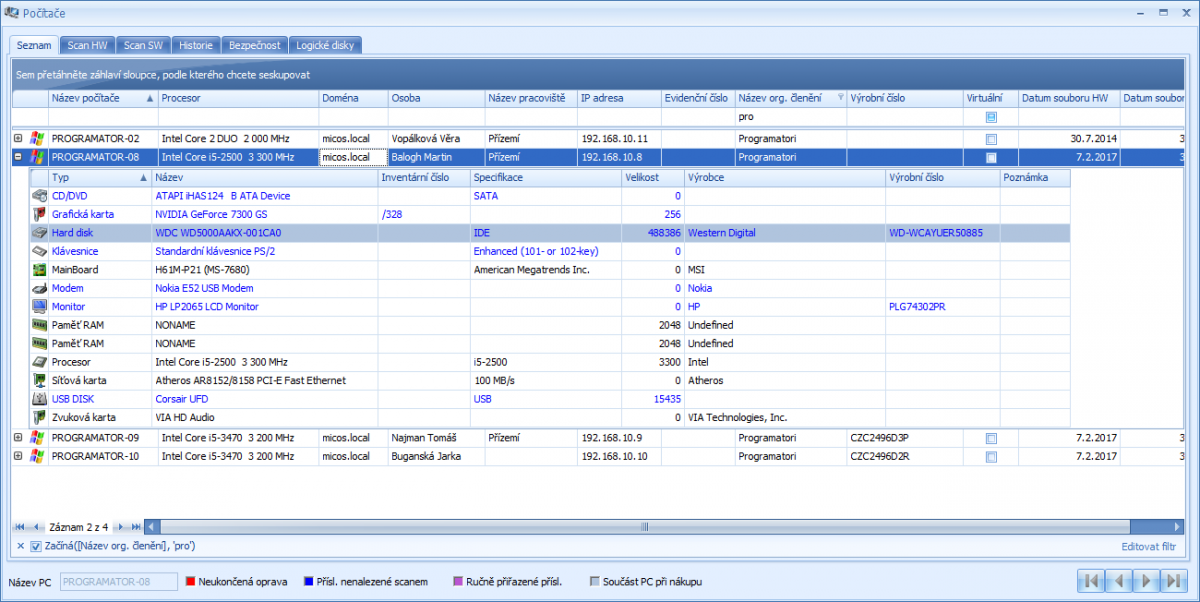Go to last record in grid navigator

pyautogui.click(x=134, y=526)
